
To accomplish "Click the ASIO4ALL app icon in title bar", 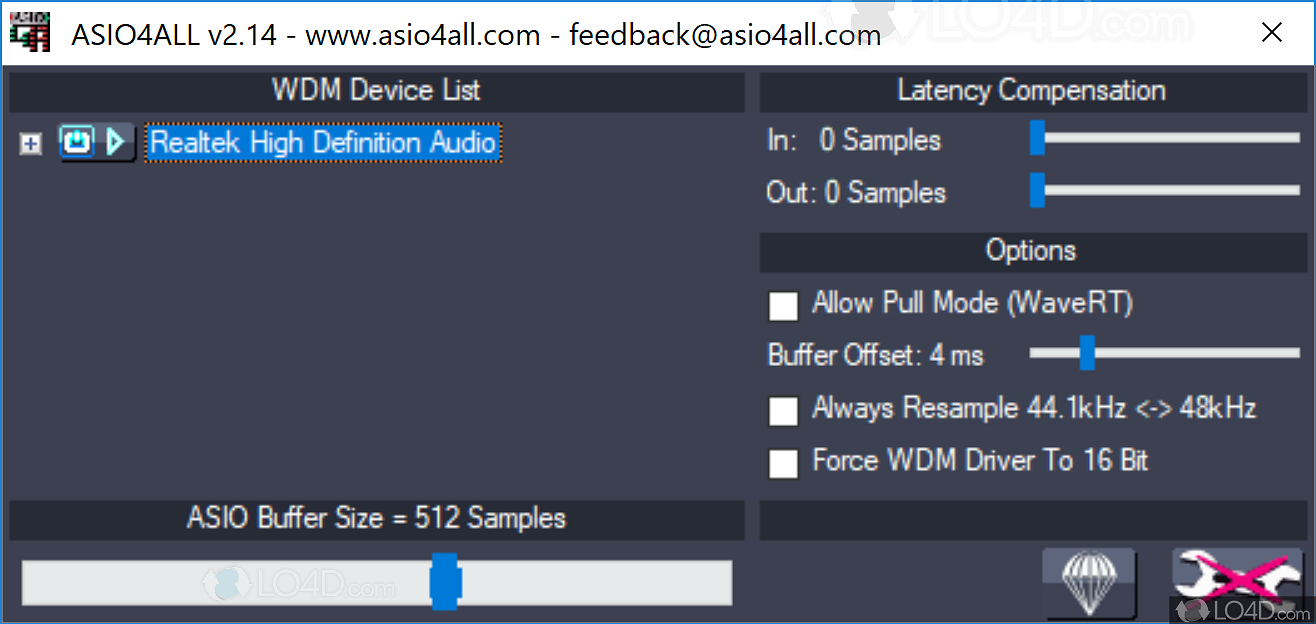I will [29, 34].
